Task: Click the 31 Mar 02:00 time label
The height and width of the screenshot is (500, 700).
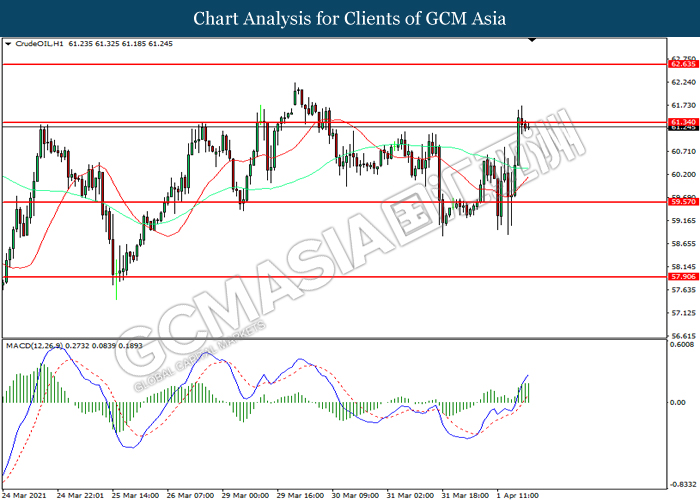Action: click(x=410, y=495)
